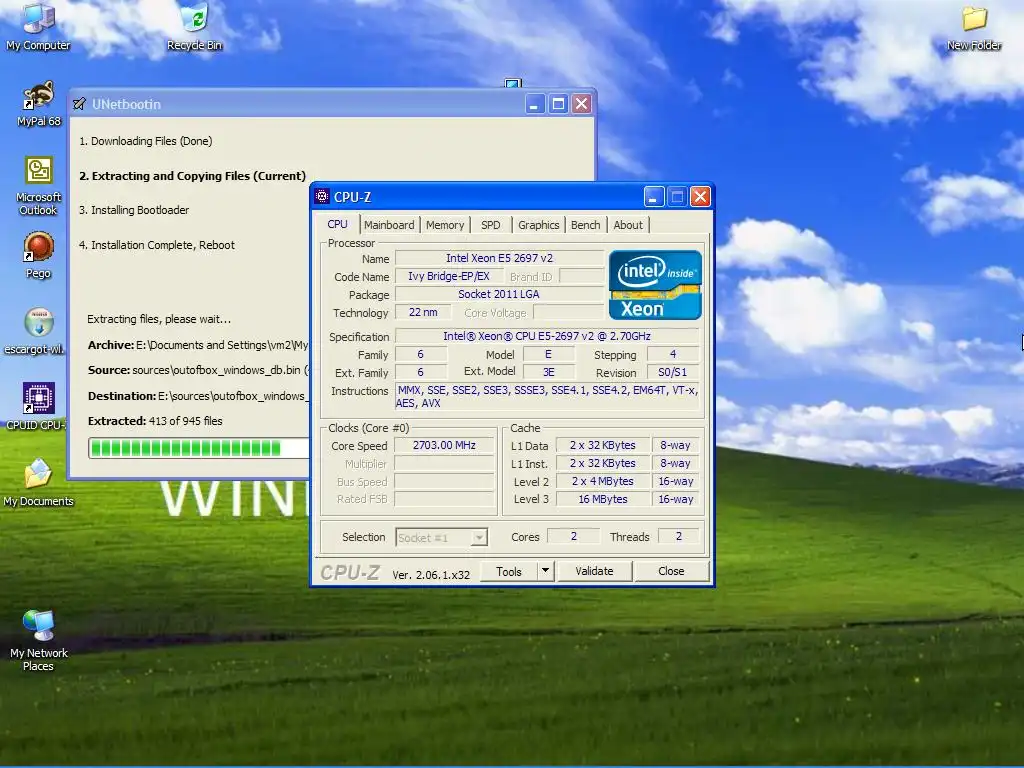Image resolution: width=1024 pixels, height=768 pixels.
Task: Click the processor Name field value
Action: coord(499,258)
